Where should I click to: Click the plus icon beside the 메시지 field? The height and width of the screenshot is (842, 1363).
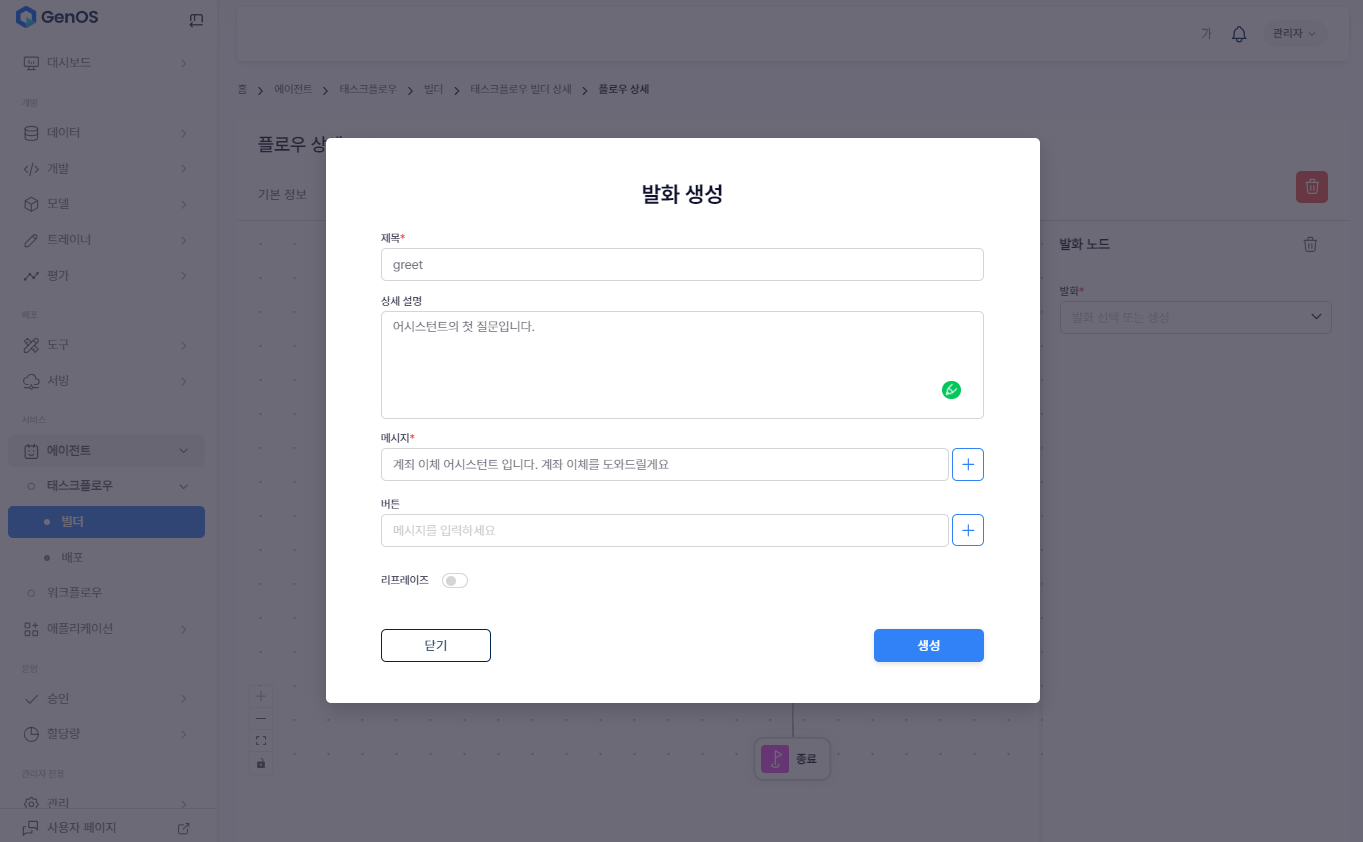coord(967,465)
